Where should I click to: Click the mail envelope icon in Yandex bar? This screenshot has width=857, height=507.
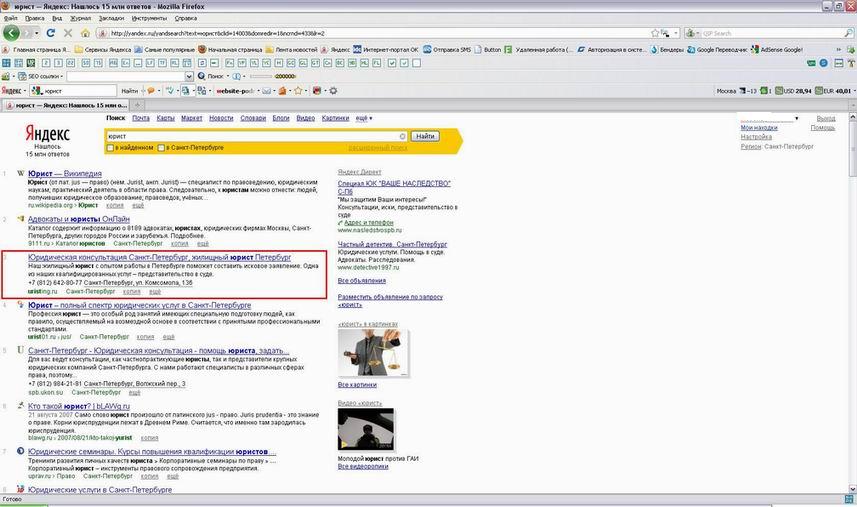click(266, 91)
